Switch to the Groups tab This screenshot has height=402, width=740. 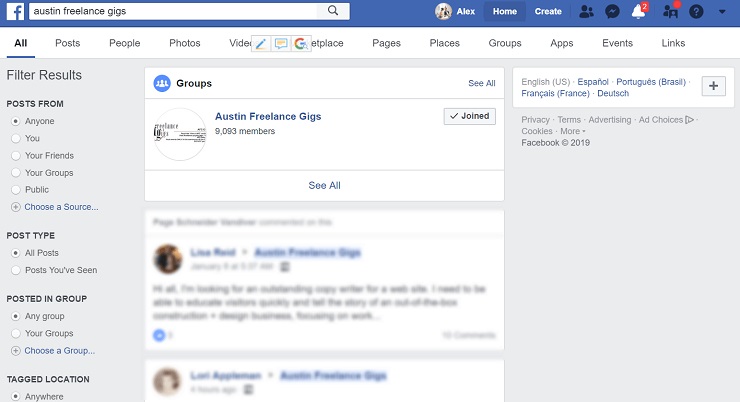click(x=505, y=43)
